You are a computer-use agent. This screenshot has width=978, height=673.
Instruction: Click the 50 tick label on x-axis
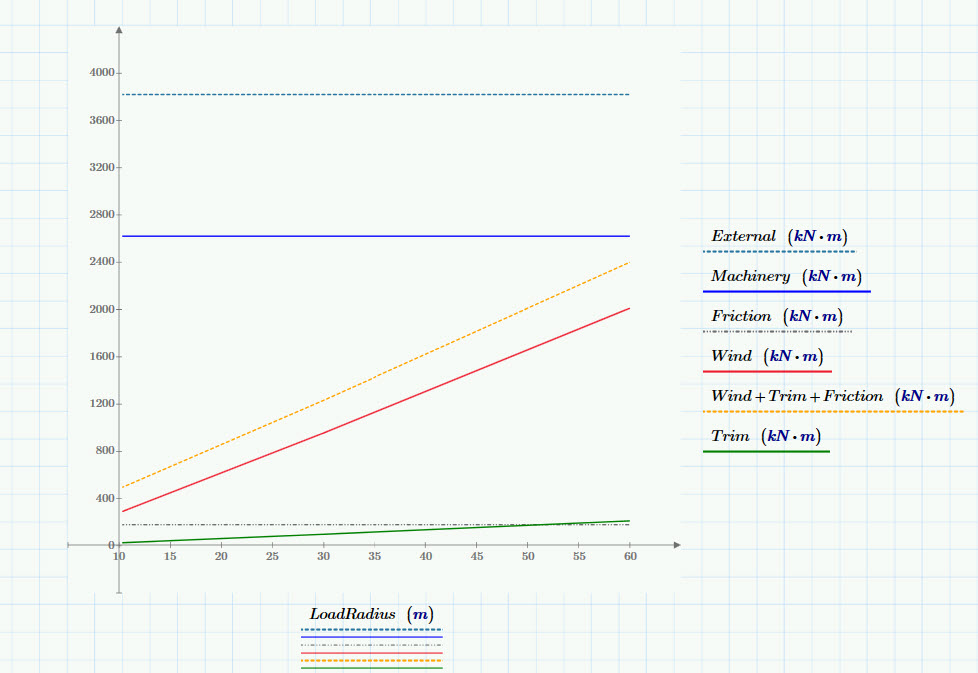click(528, 556)
